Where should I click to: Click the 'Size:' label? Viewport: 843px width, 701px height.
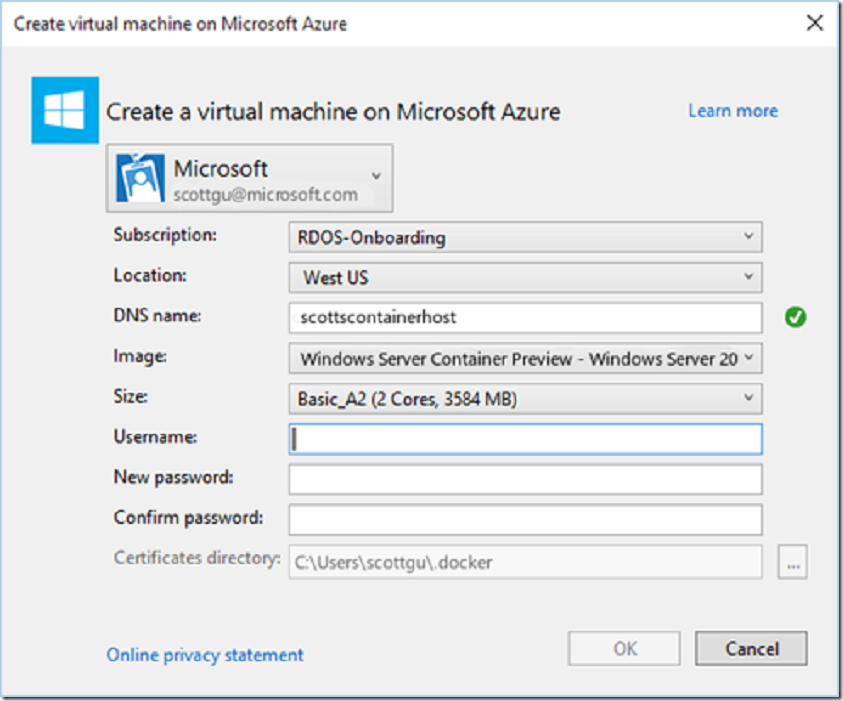coord(131,396)
